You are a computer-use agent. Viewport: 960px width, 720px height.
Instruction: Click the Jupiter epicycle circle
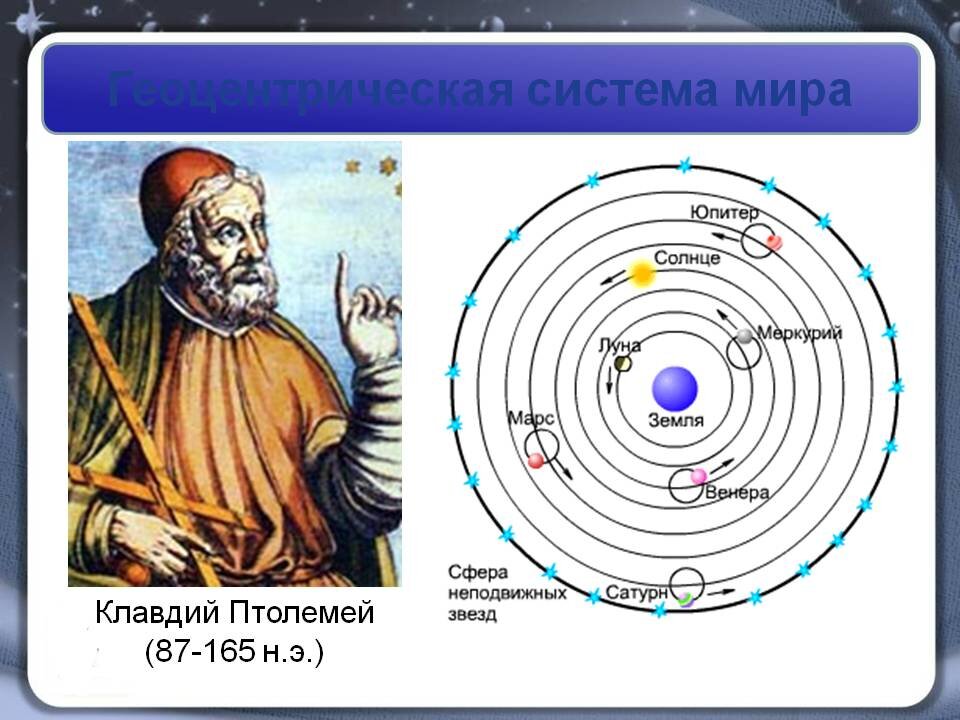pos(759,240)
